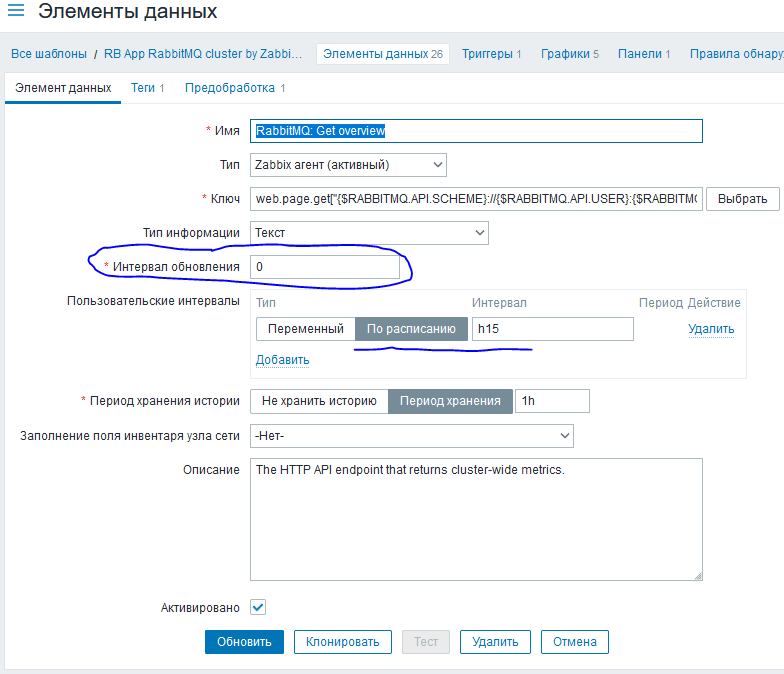Click the 'Клонировать' button
Viewport: 784px width, 674px height.
tap(342, 642)
